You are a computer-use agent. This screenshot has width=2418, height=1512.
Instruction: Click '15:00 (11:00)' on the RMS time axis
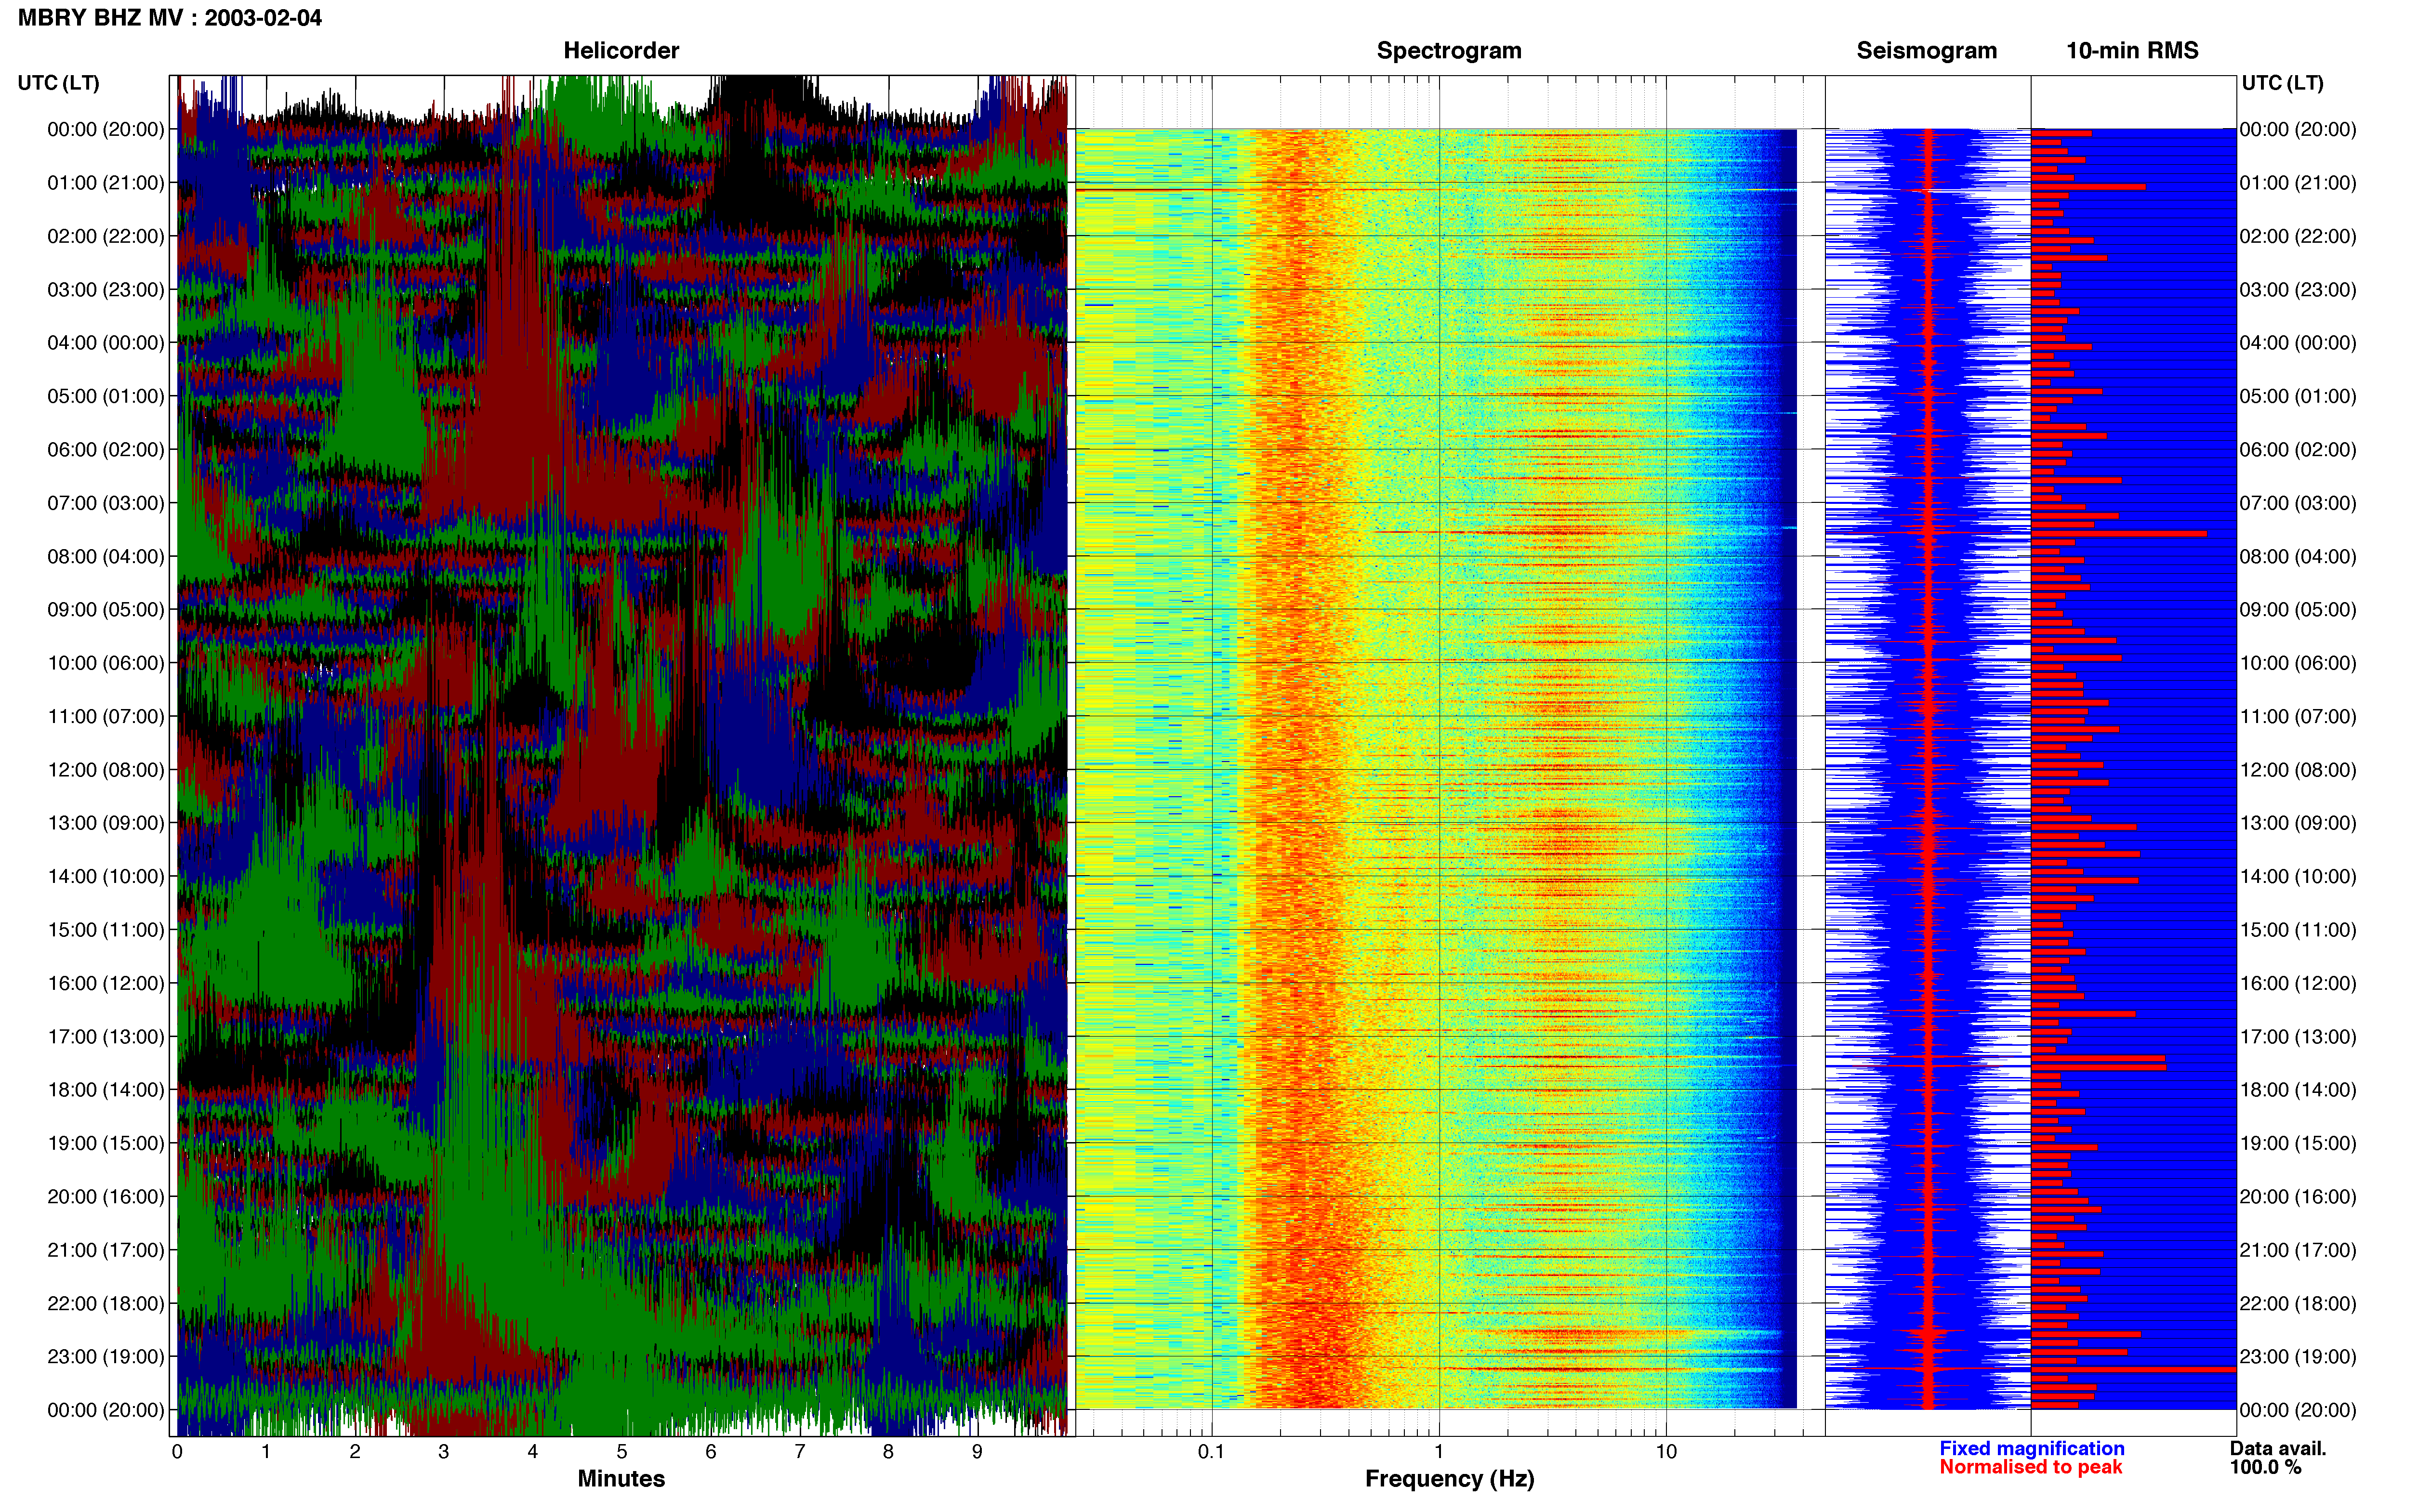point(2298,930)
